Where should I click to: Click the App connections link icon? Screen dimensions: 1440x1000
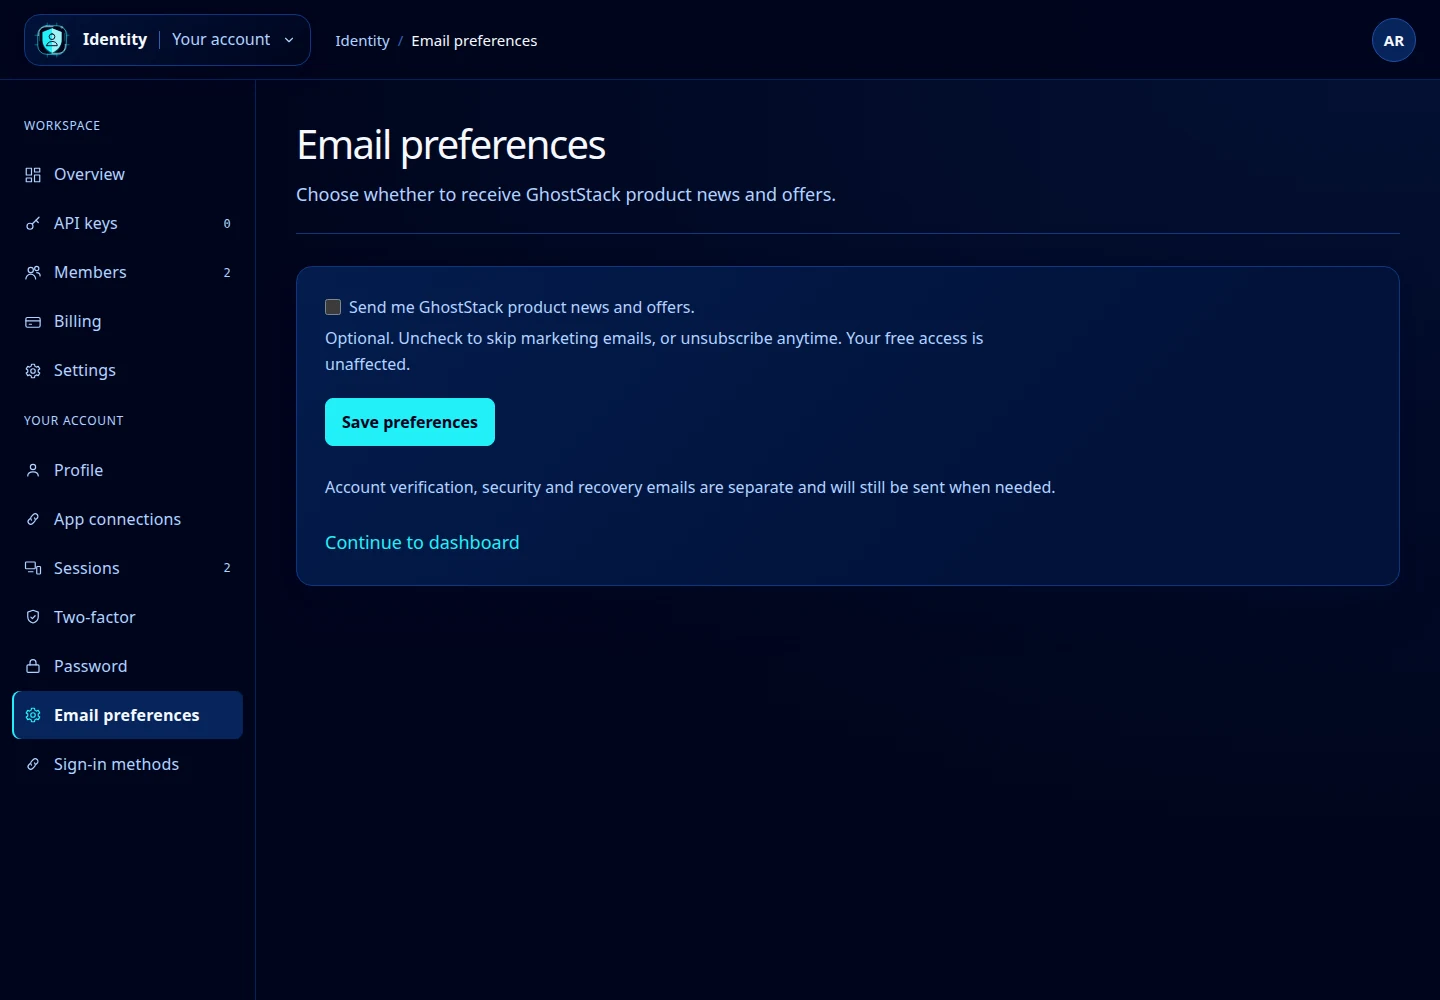(33, 519)
